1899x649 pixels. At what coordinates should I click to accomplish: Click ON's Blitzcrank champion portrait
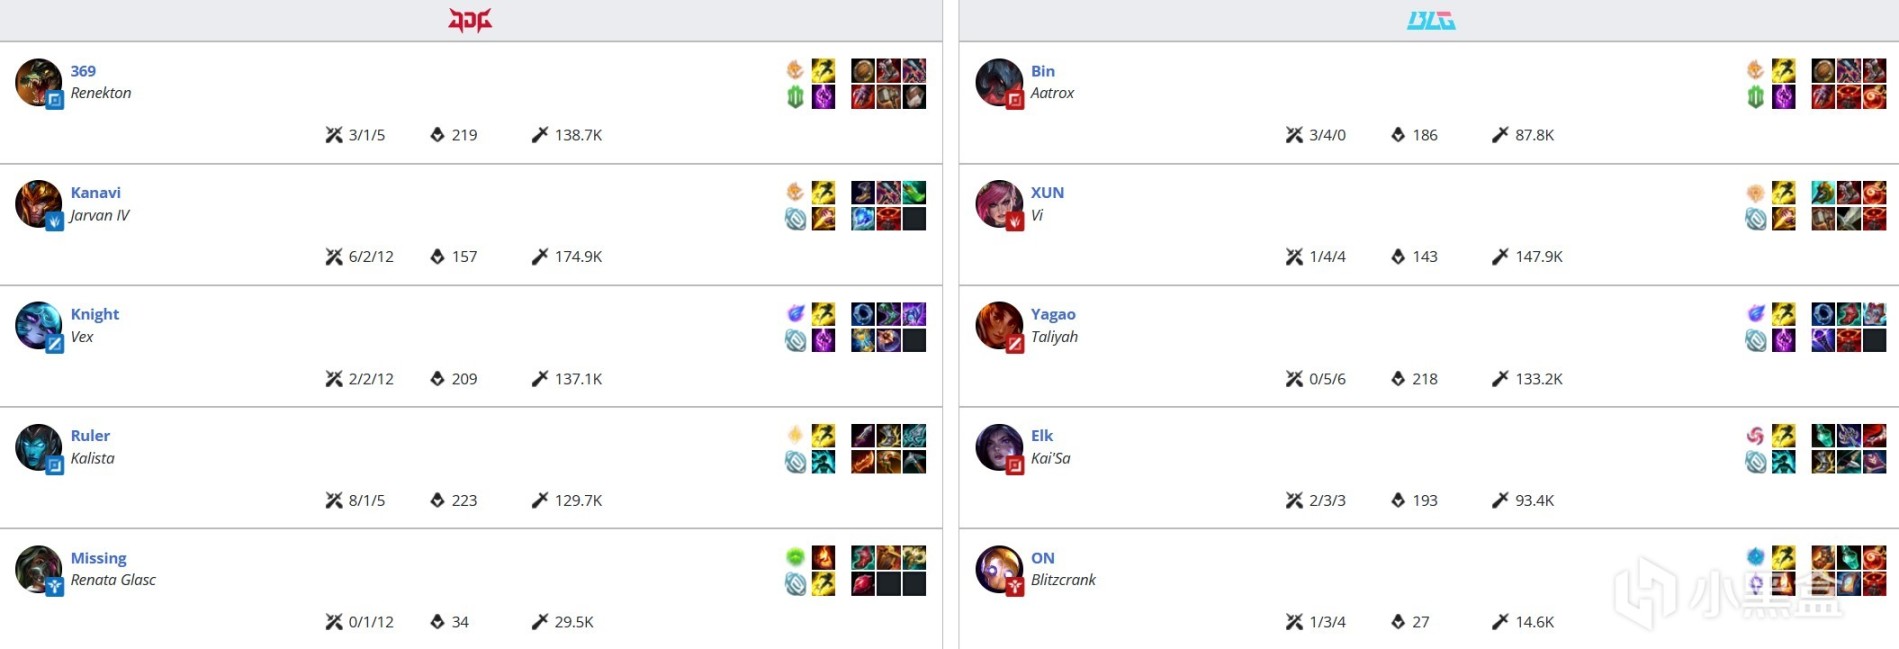pos(998,569)
